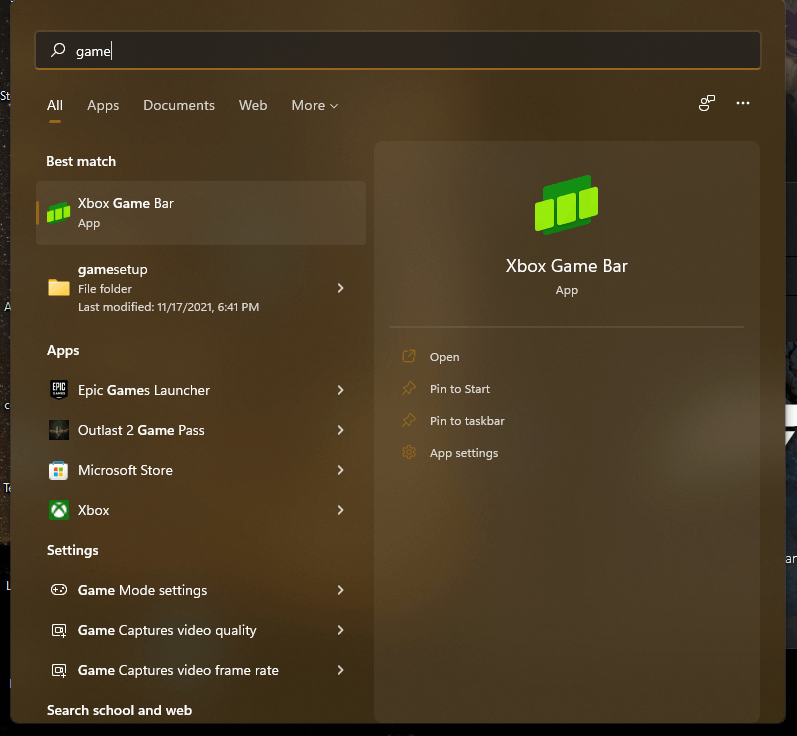Image resolution: width=797 pixels, height=736 pixels.
Task: Click the large Xbox Game Bar logo in preview pane
Action: coord(566,205)
